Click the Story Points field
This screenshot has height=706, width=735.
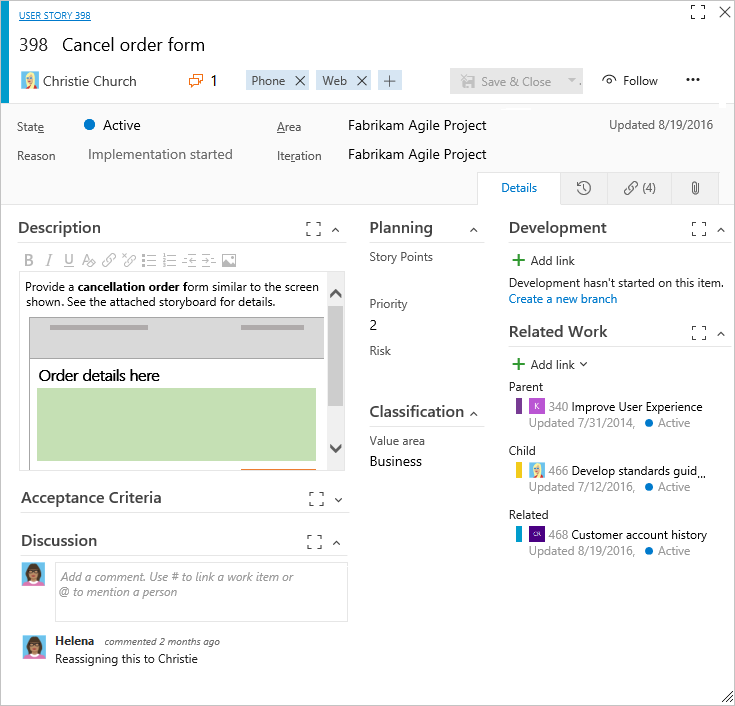[427, 277]
